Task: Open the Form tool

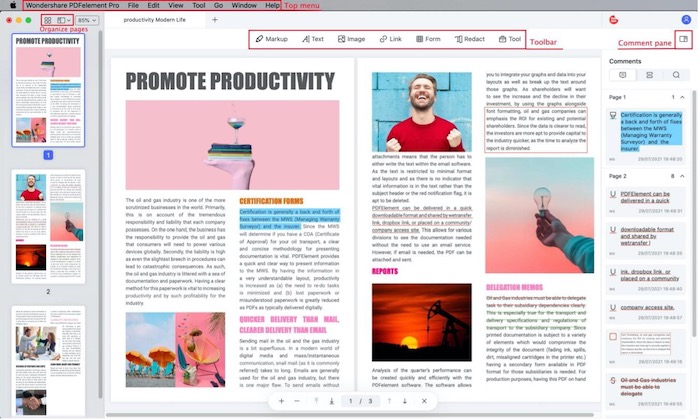Action: click(427, 39)
